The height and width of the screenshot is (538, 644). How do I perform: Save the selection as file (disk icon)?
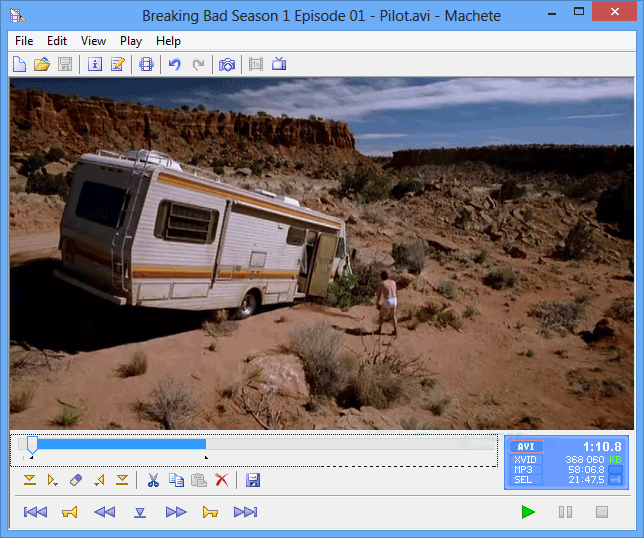click(253, 481)
